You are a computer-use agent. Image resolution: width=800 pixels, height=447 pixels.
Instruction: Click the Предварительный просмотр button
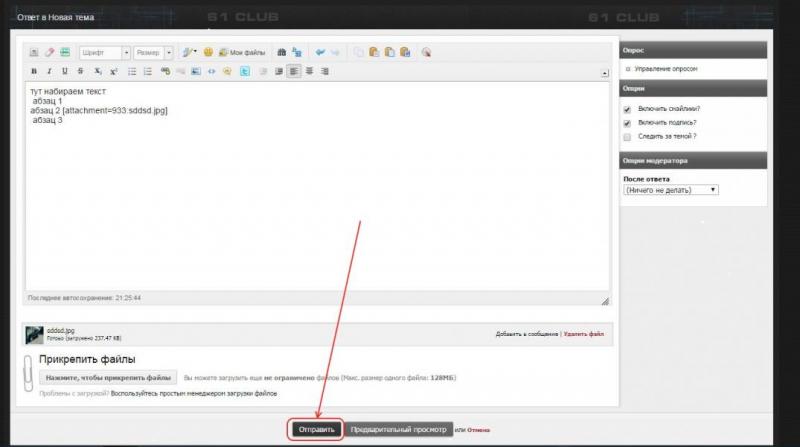coord(400,429)
